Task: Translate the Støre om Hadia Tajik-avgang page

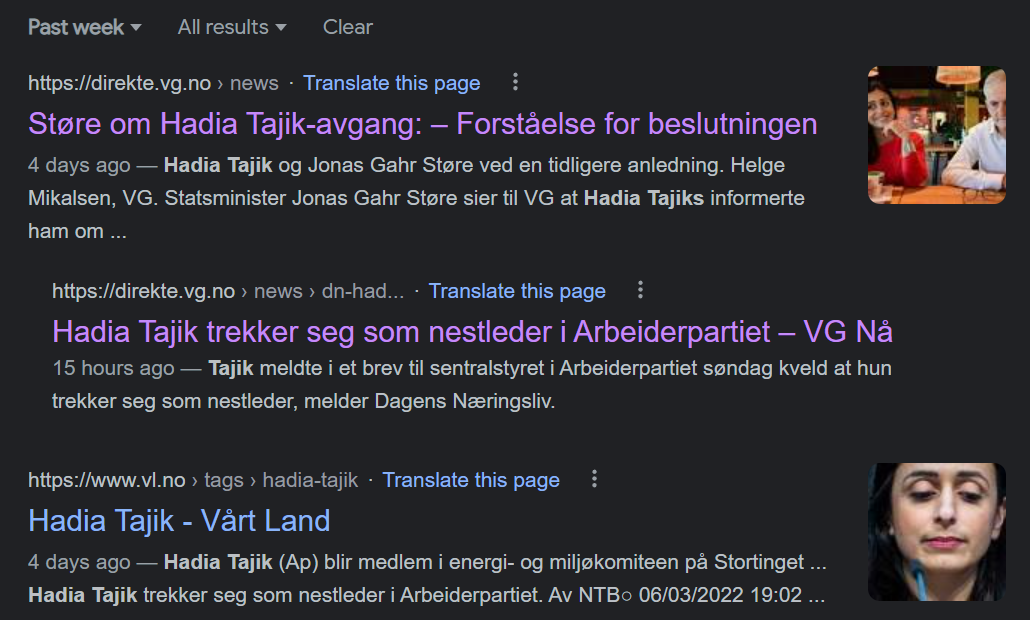Action: pyautogui.click(x=391, y=83)
